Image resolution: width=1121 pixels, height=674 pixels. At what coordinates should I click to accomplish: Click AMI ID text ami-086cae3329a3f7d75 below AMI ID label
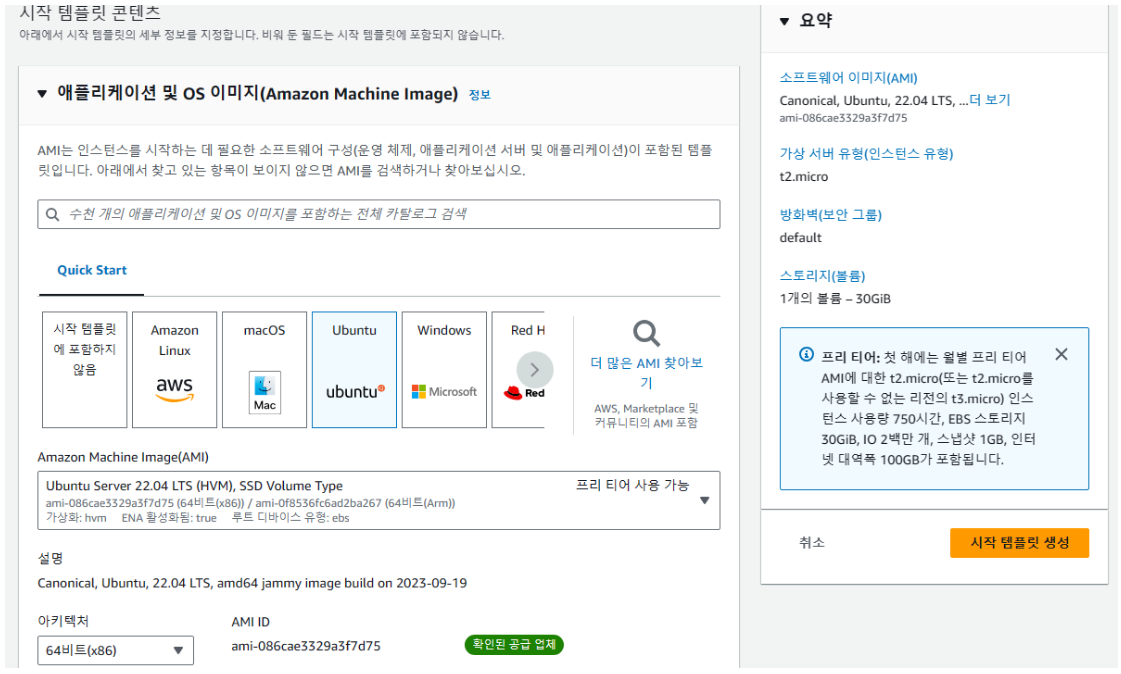click(305, 646)
